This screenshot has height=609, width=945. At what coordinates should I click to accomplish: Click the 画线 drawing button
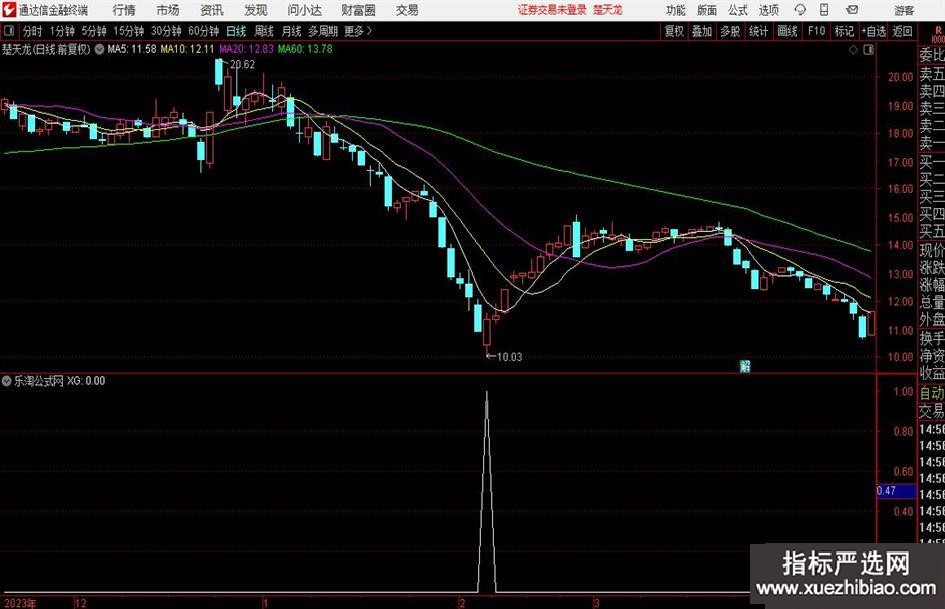click(x=788, y=31)
